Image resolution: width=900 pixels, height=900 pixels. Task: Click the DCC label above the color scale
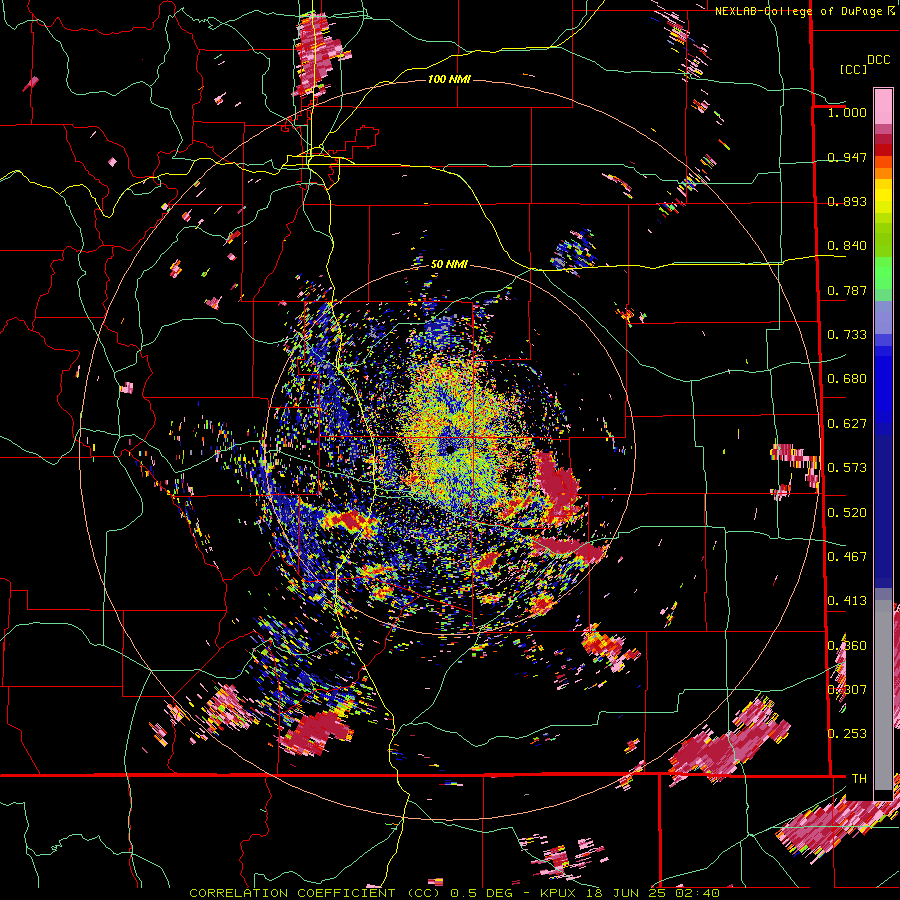pos(878,60)
